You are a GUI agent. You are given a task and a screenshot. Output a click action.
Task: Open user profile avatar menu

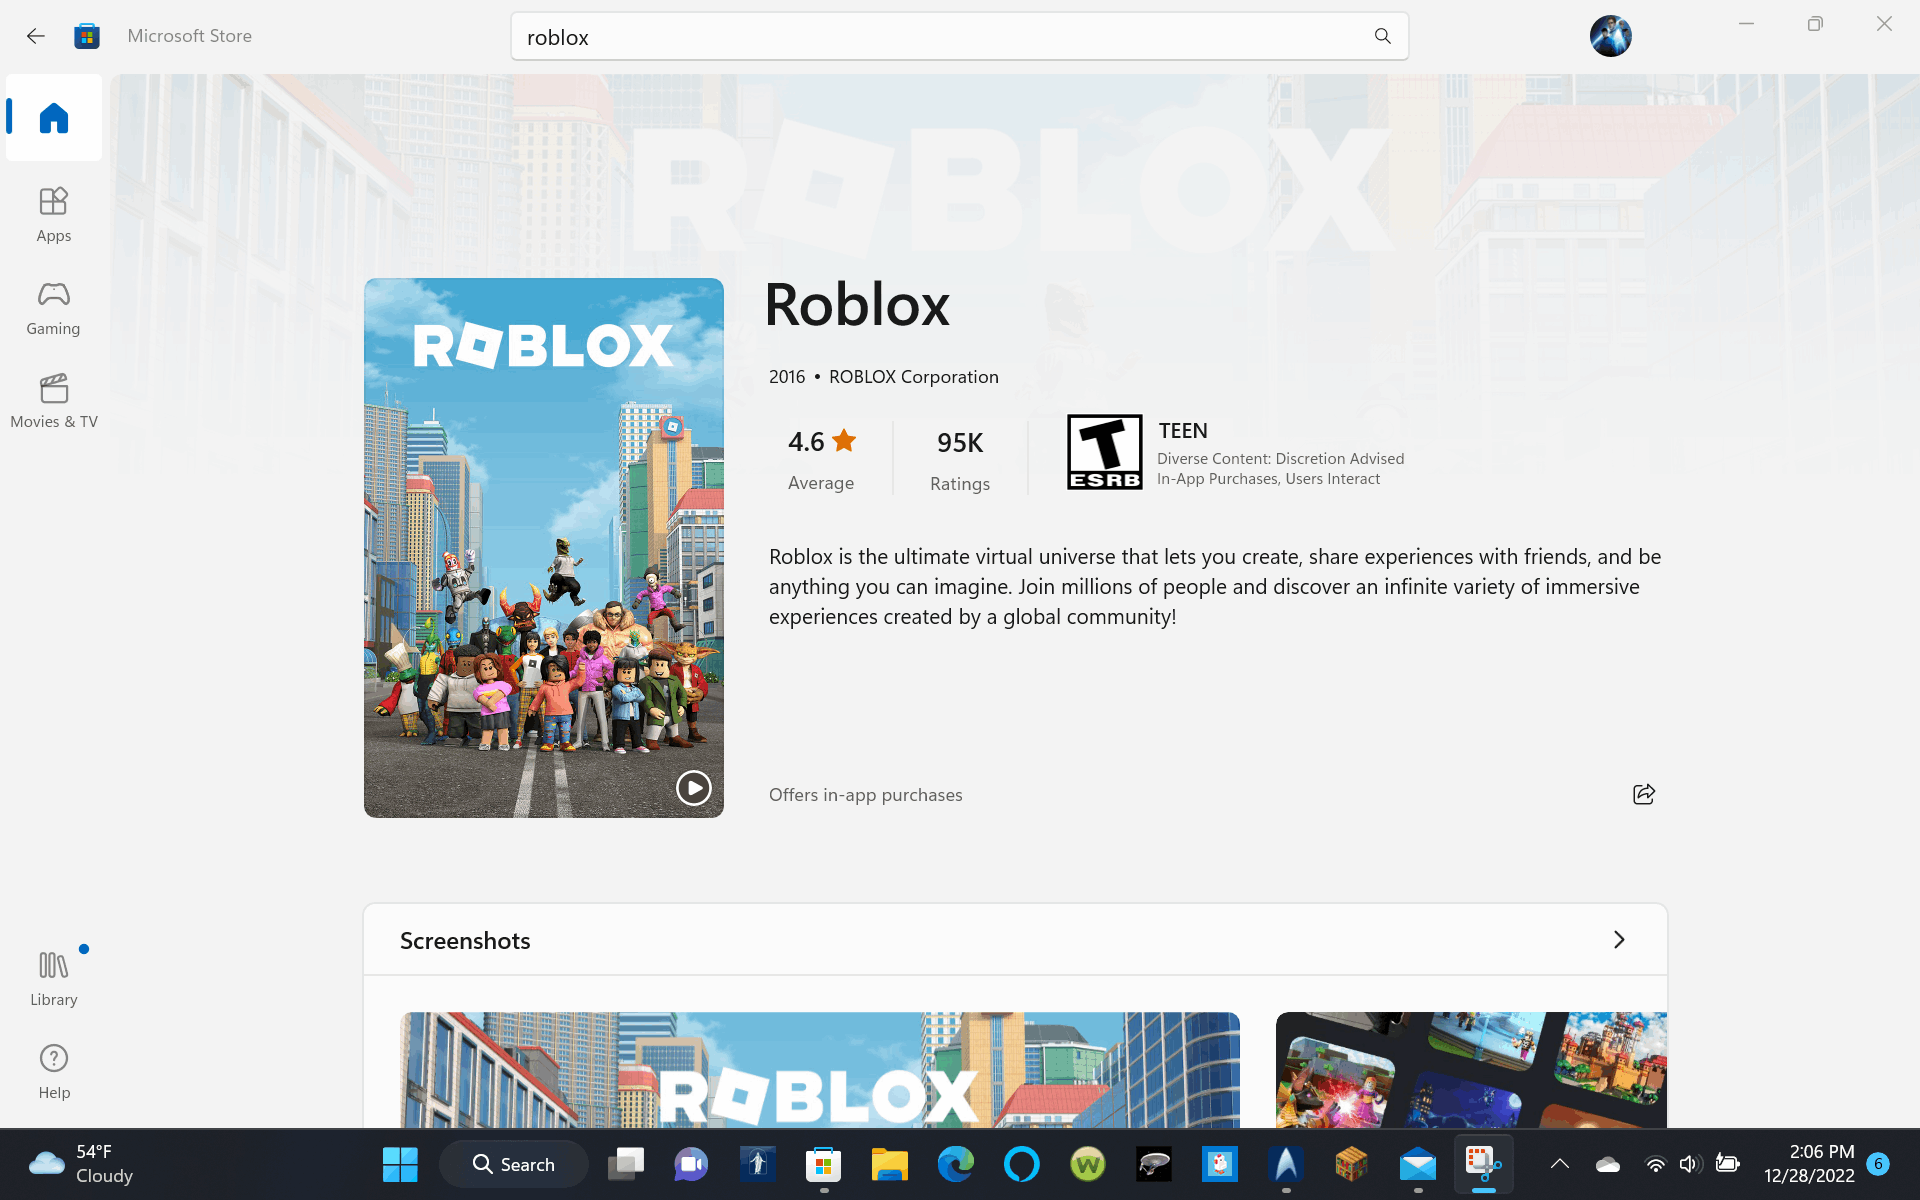[1609, 36]
